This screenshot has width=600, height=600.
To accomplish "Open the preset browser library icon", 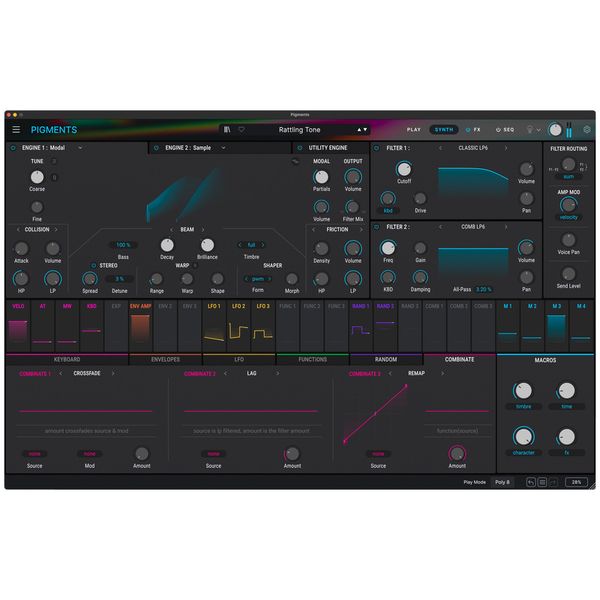I will click(x=227, y=130).
